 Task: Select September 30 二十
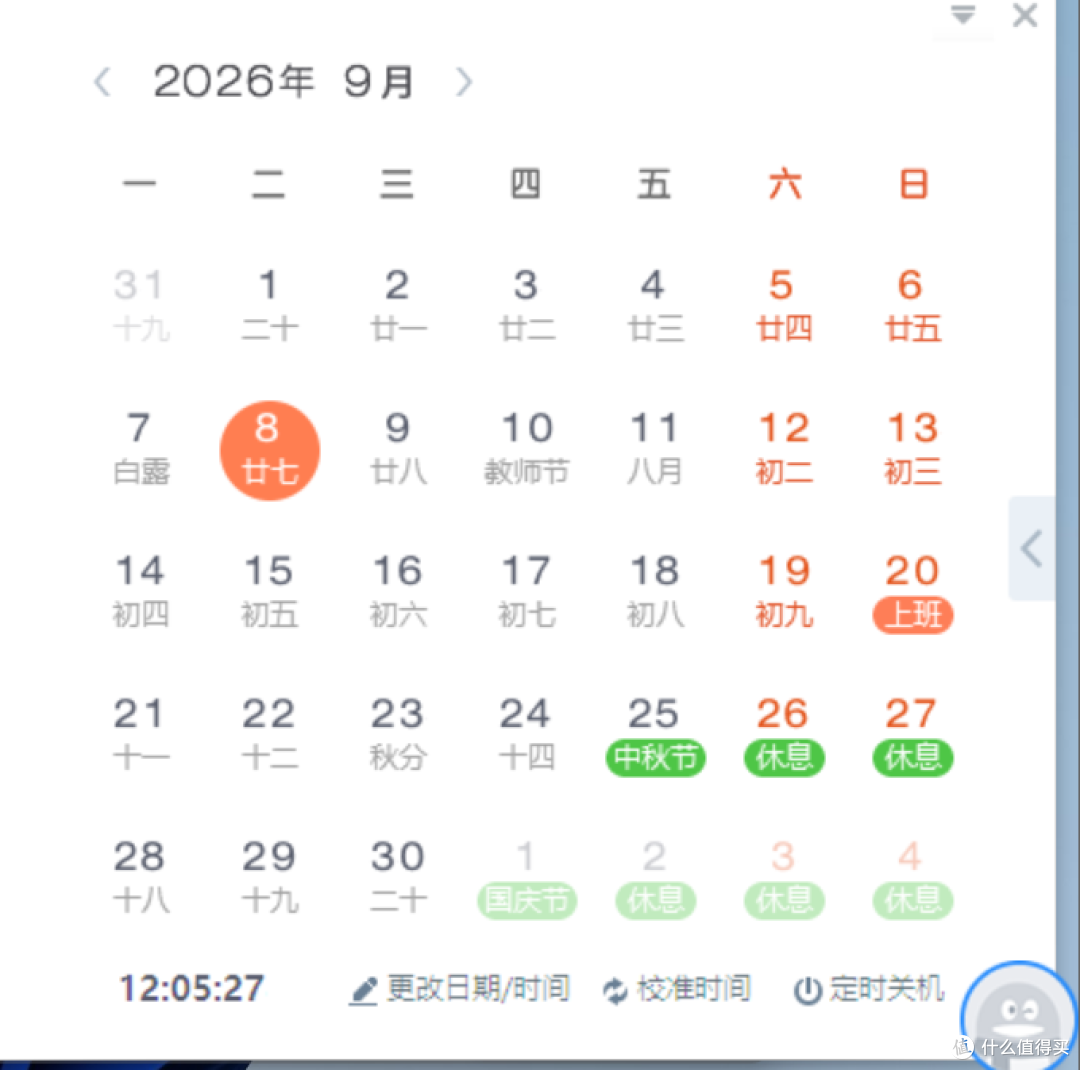(x=398, y=877)
